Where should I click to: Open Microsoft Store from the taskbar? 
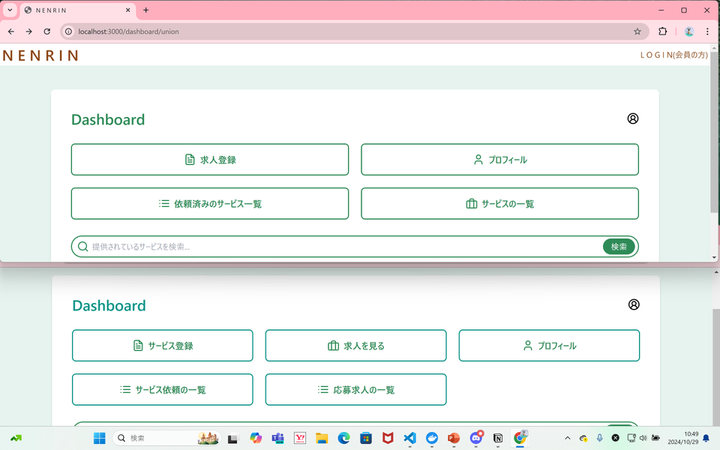coord(366,438)
